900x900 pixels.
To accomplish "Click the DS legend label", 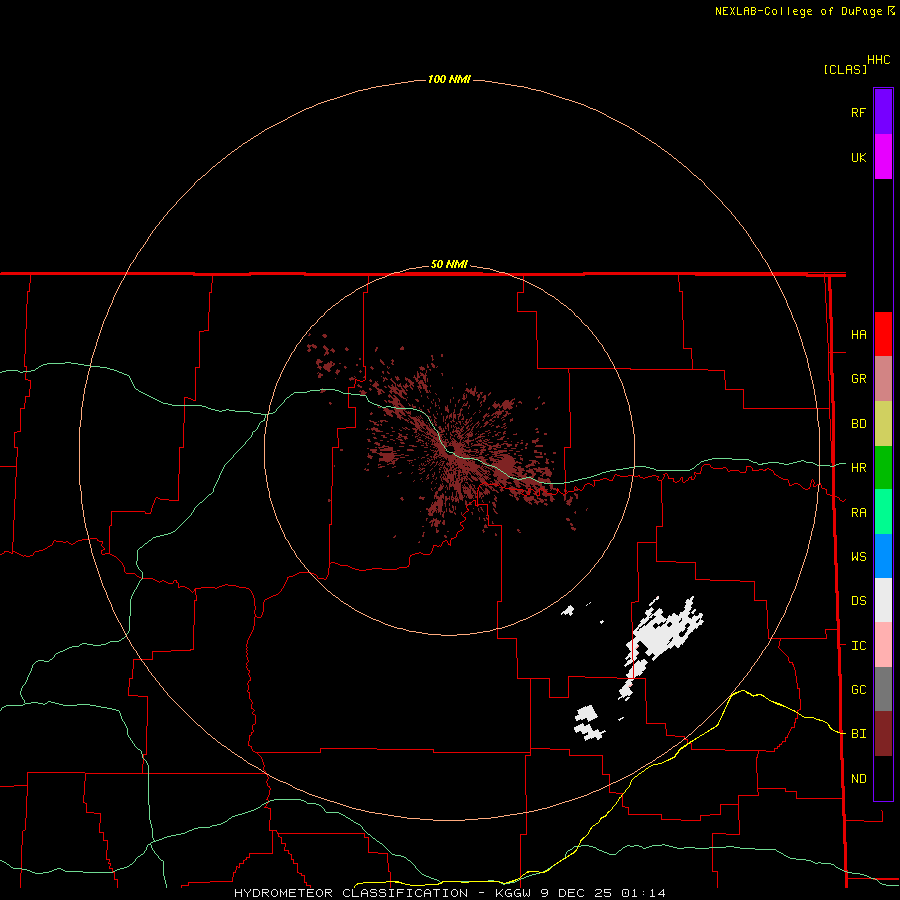I will 858,601.
